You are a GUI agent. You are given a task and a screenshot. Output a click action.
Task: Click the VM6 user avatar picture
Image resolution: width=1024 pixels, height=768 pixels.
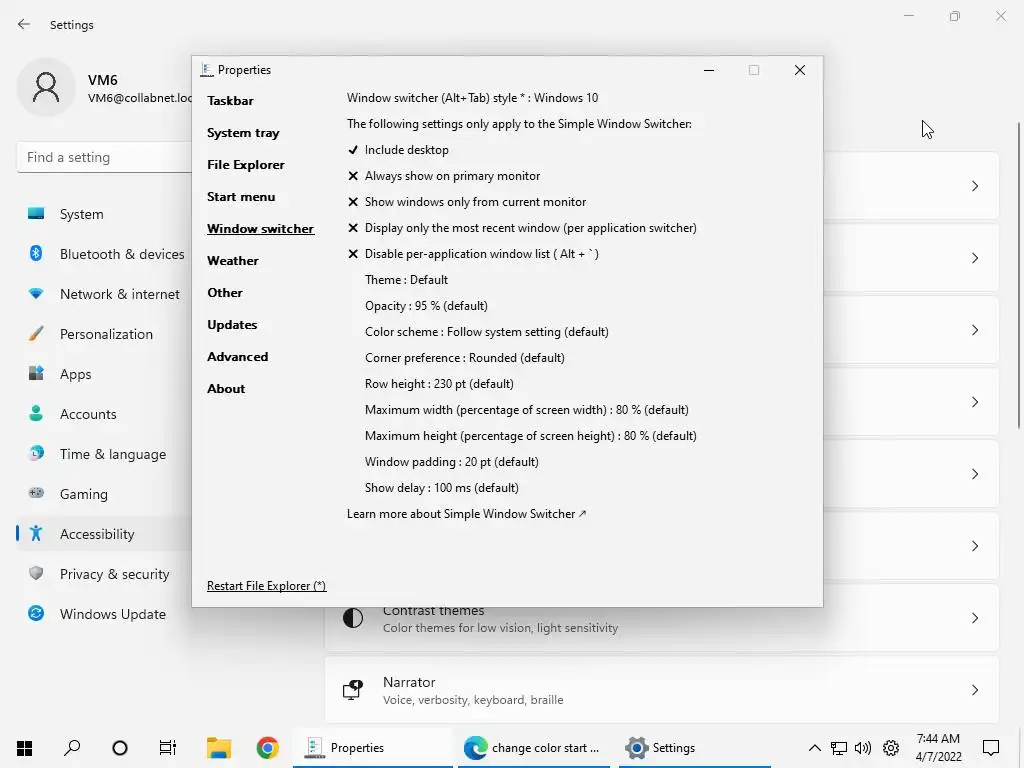click(x=46, y=87)
